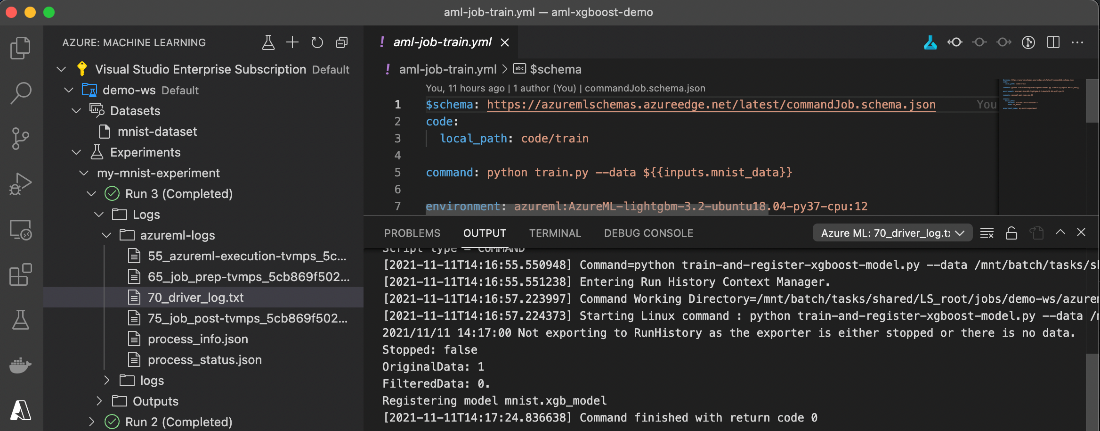
Task: Open the Docker view
Action: point(20,365)
